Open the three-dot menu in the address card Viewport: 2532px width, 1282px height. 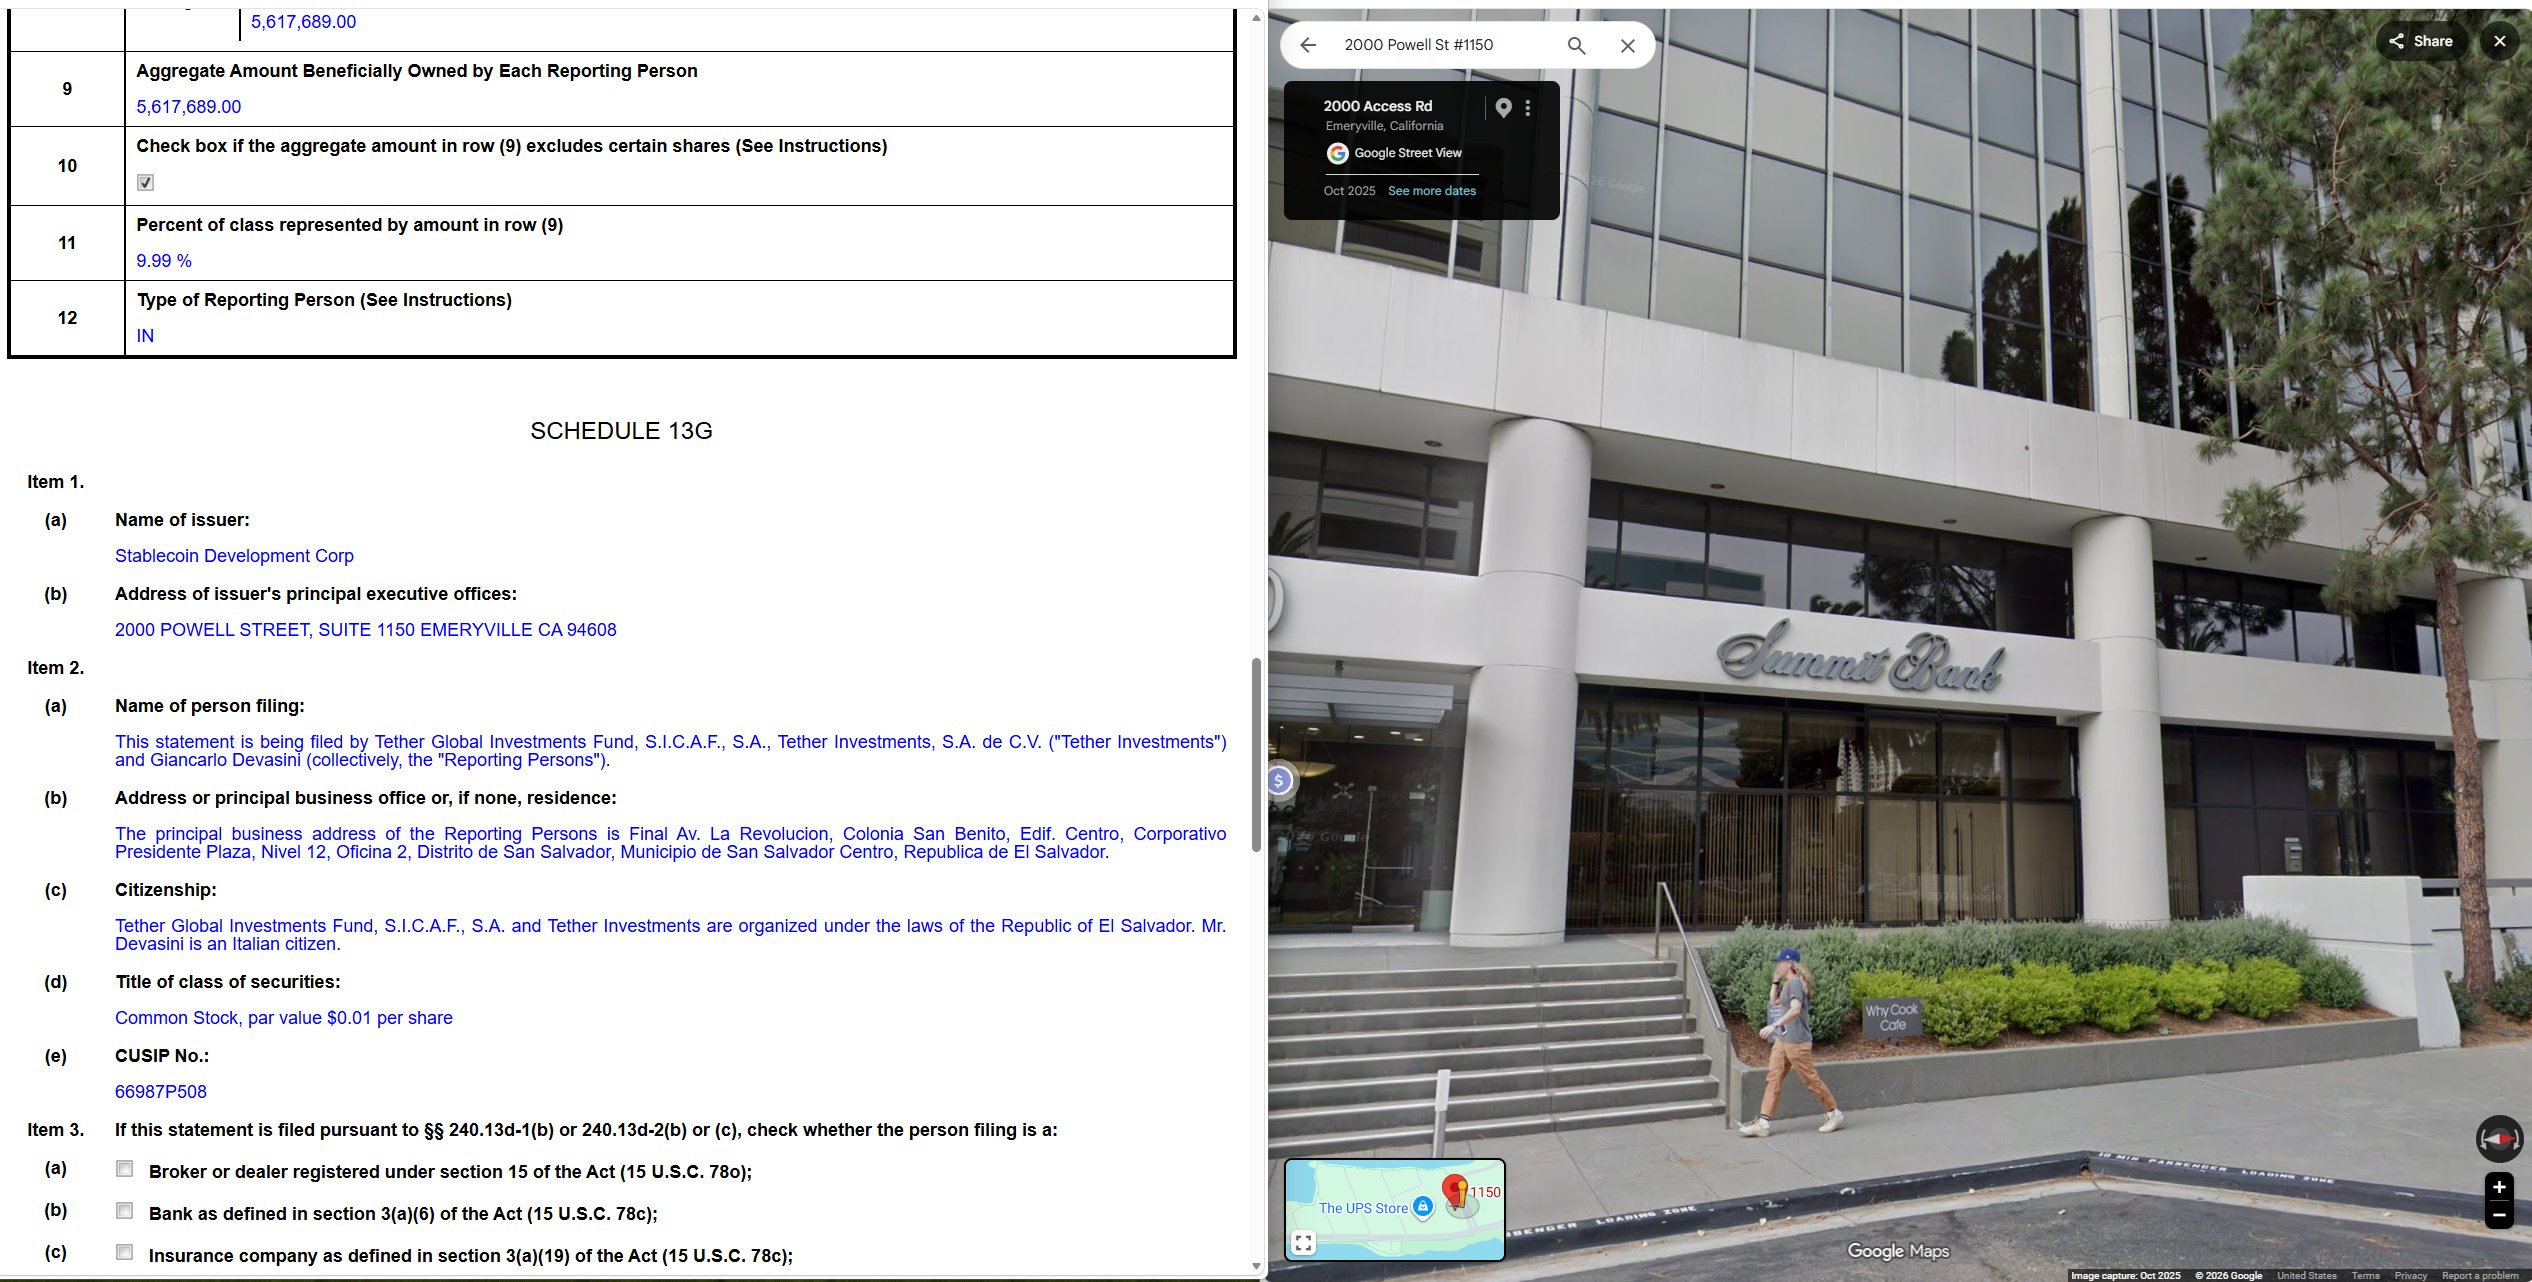point(1527,108)
